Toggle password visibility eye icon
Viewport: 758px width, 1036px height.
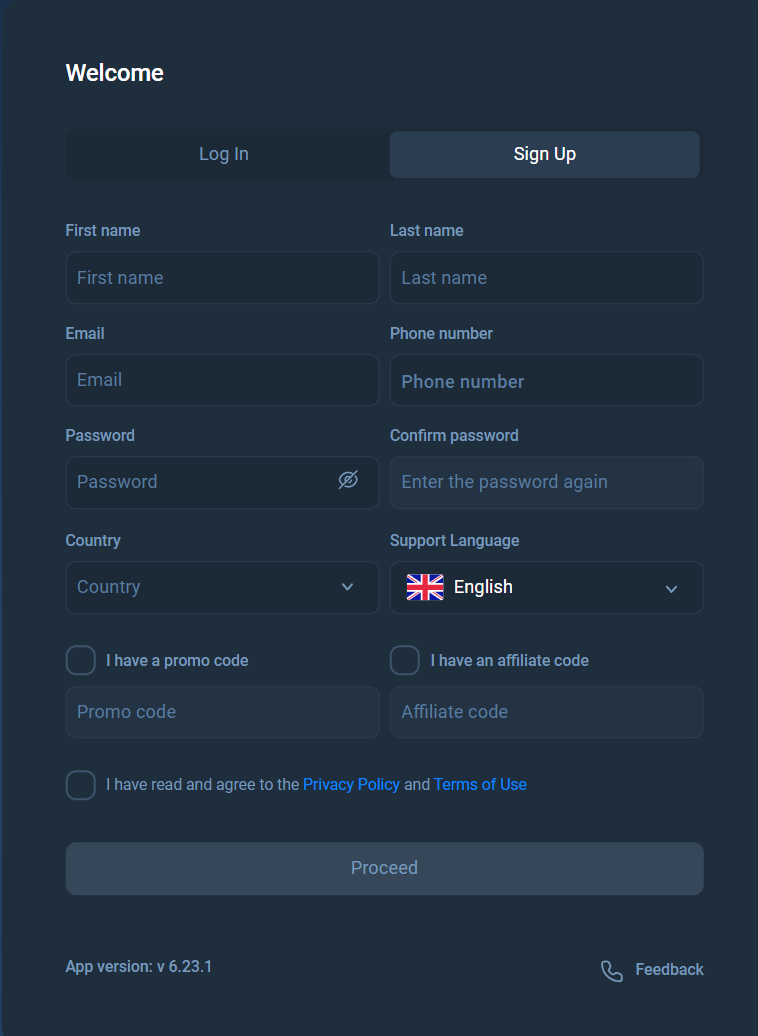tap(348, 481)
